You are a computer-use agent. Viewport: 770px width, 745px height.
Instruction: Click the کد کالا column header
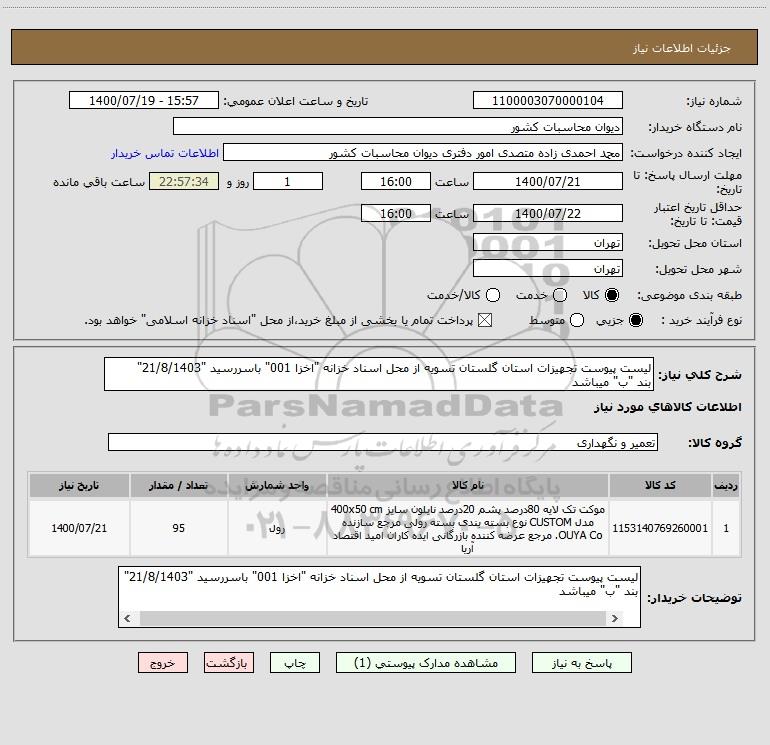[660, 485]
